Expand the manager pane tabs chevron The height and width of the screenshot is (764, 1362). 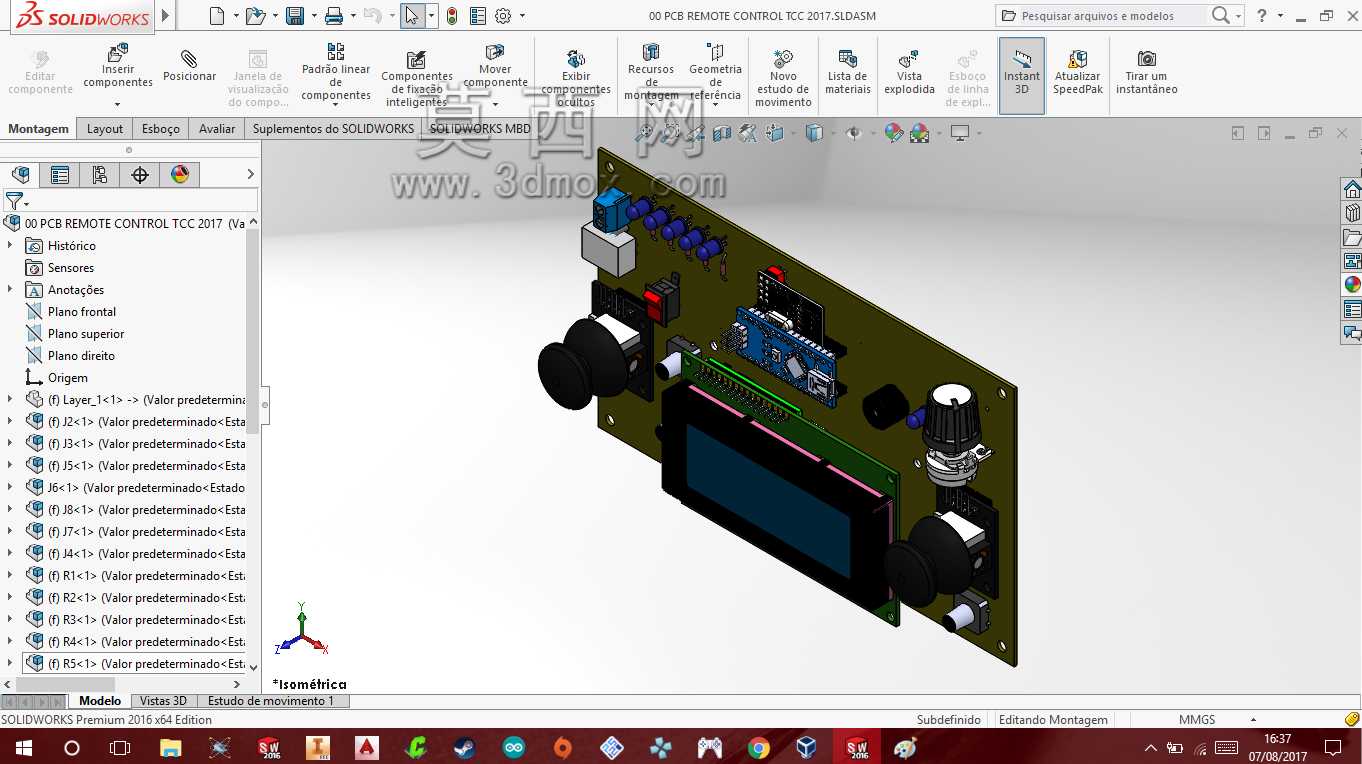tap(250, 175)
